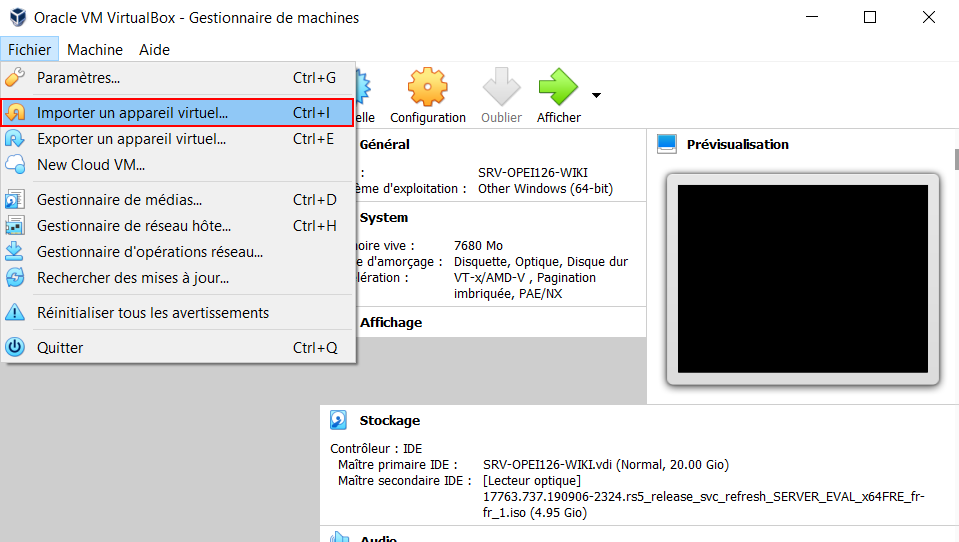The image size is (959, 542).
Task: Select Importer un appareil virtuel...
Action: click(178, 113)
